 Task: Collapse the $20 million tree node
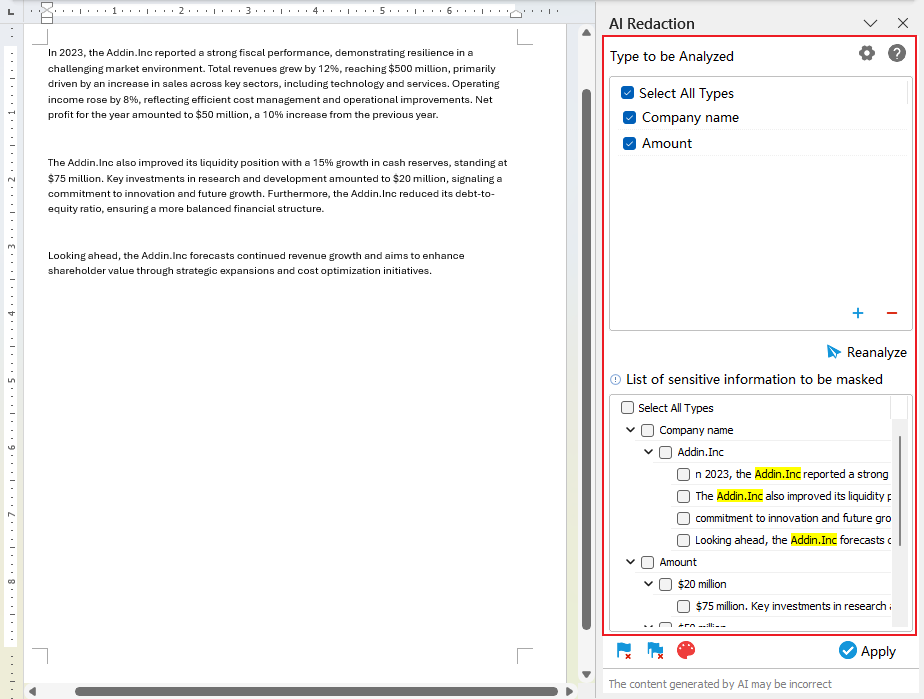click(x=648, y=584)
